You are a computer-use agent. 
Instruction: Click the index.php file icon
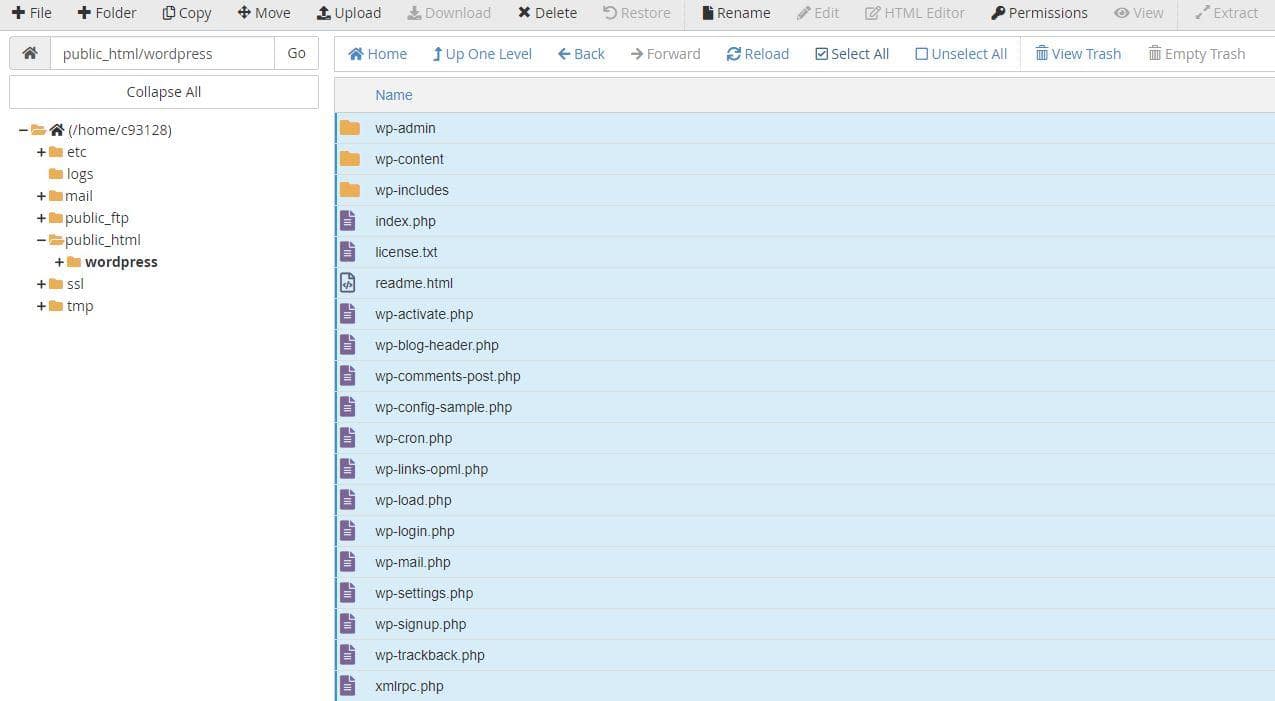348,221
